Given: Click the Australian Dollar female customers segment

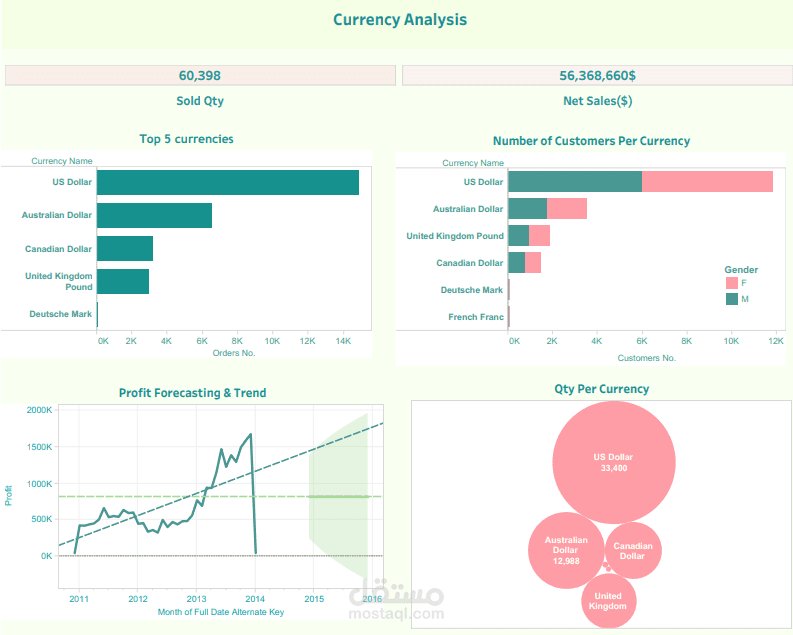Looking at the screenshot, I should (567, 208).
